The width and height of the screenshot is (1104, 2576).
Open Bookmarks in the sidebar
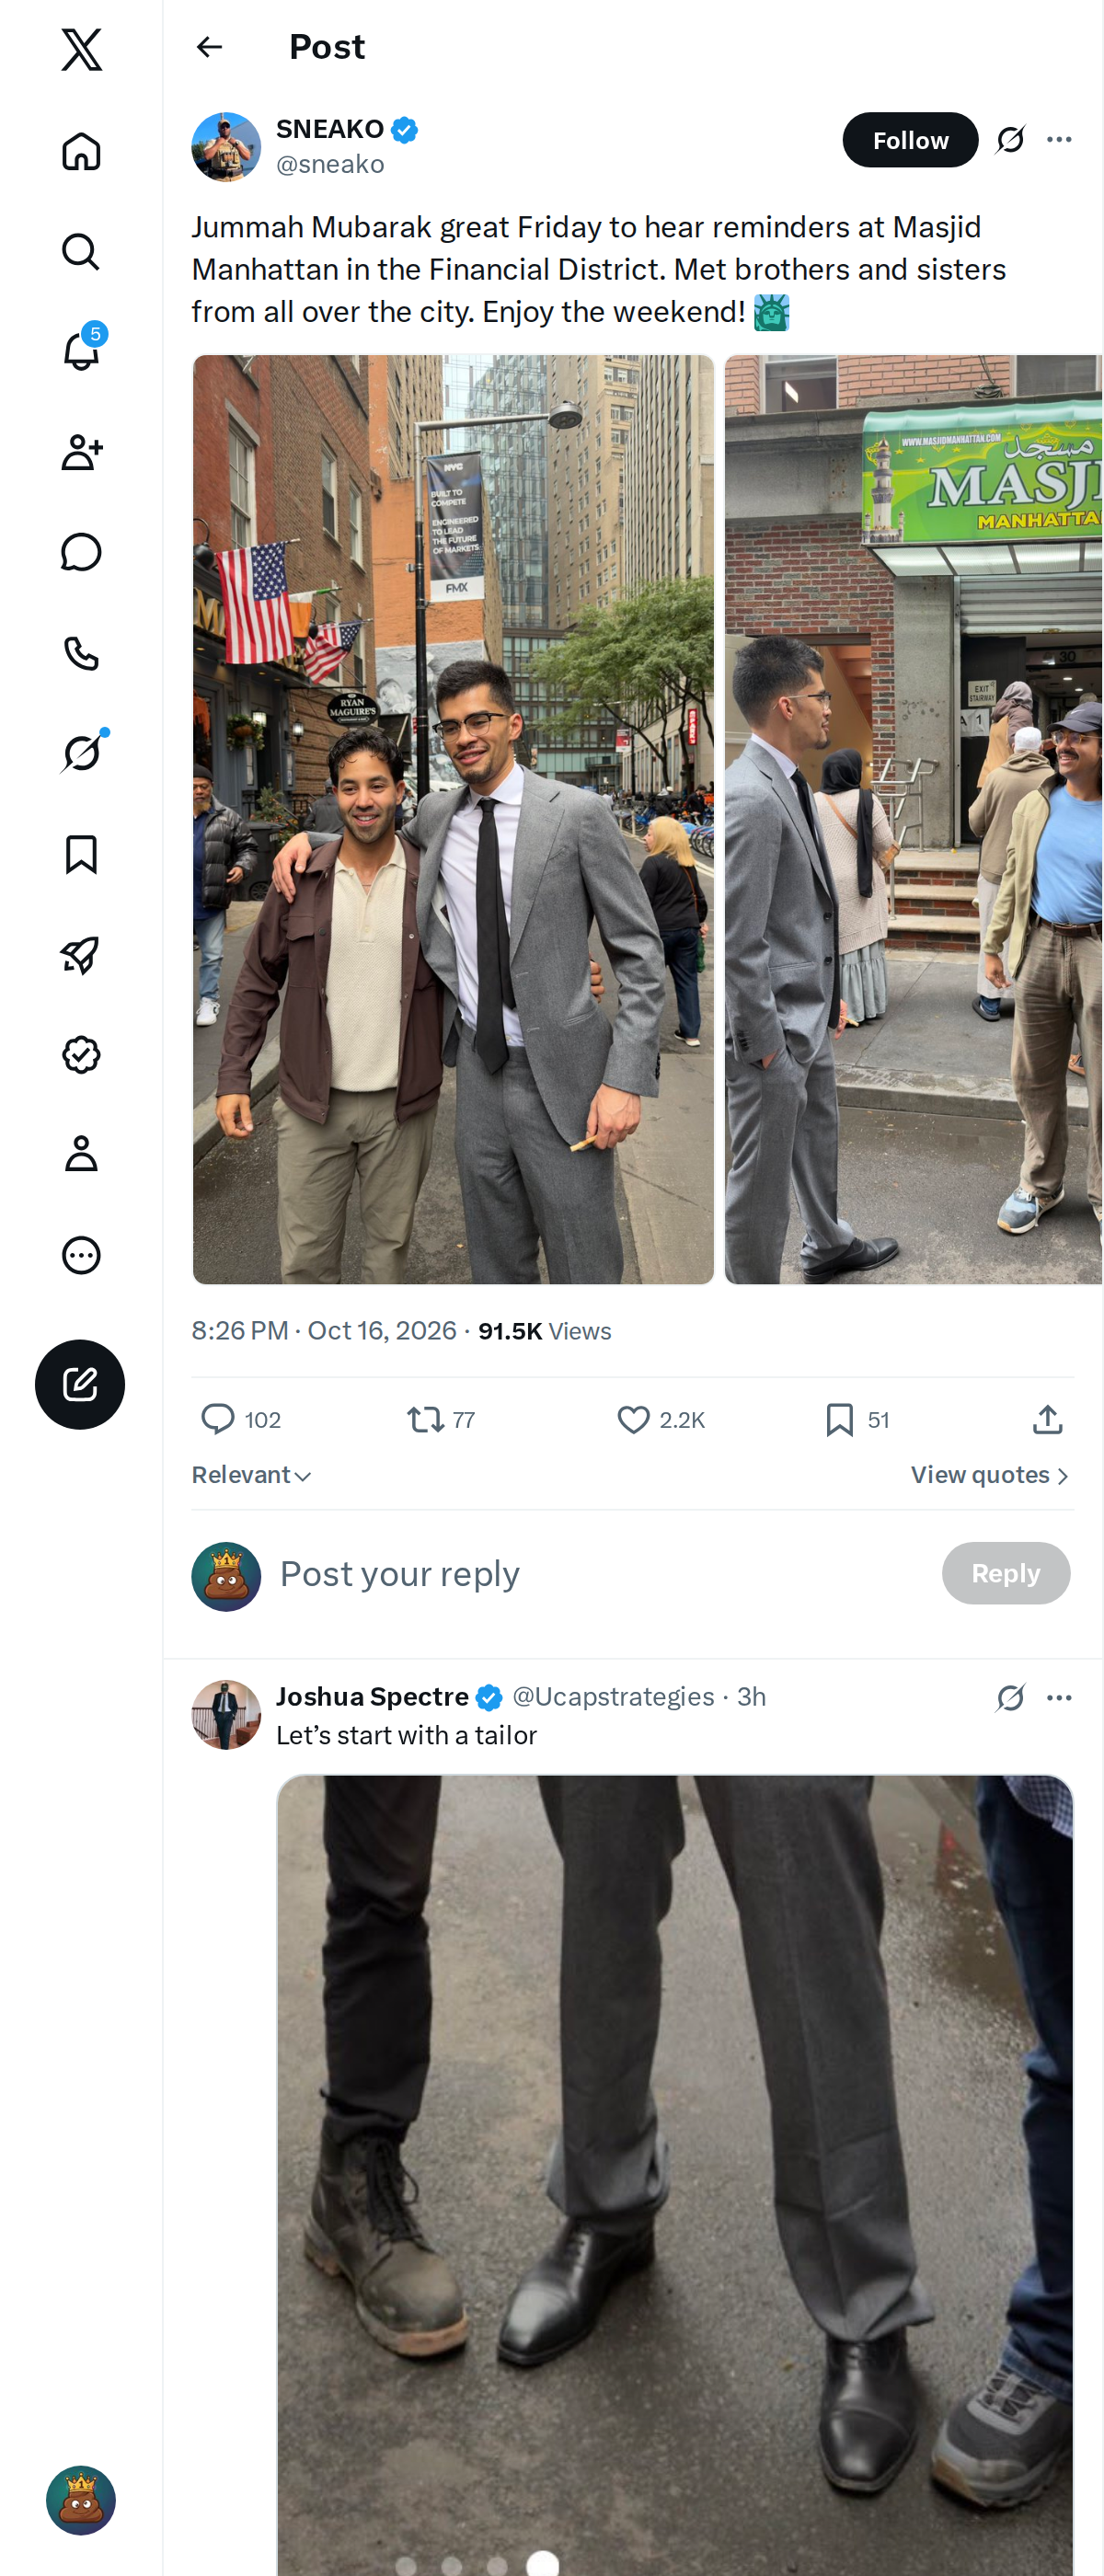[81, 854]
